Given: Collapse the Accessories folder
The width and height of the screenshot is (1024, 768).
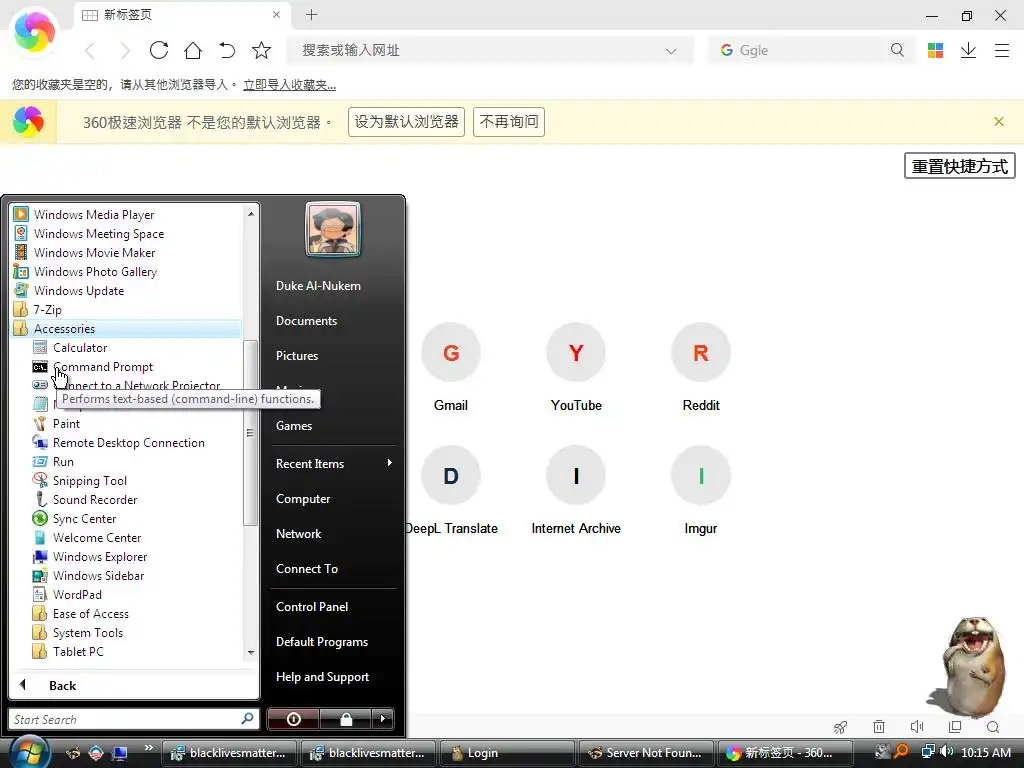Looking at the screenshot, I should point(127,328).
